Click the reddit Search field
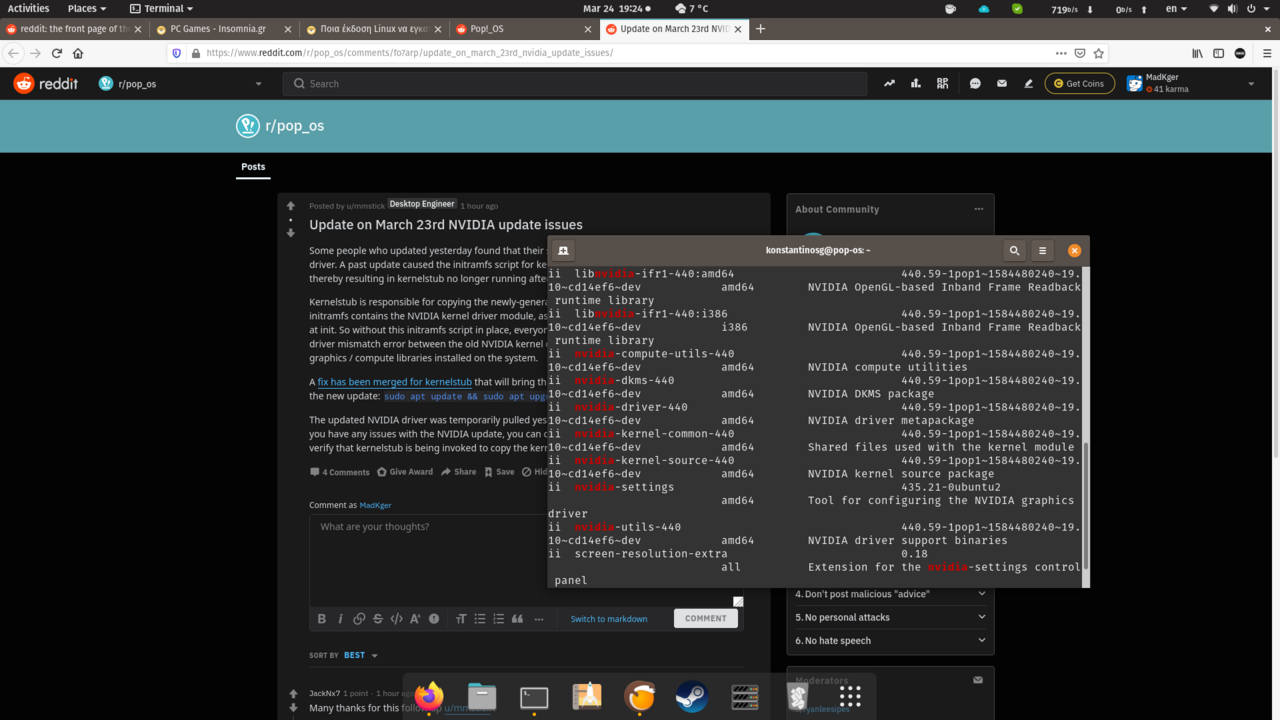The height and width of the screenshot is (720, 1280). coord(575,84)
